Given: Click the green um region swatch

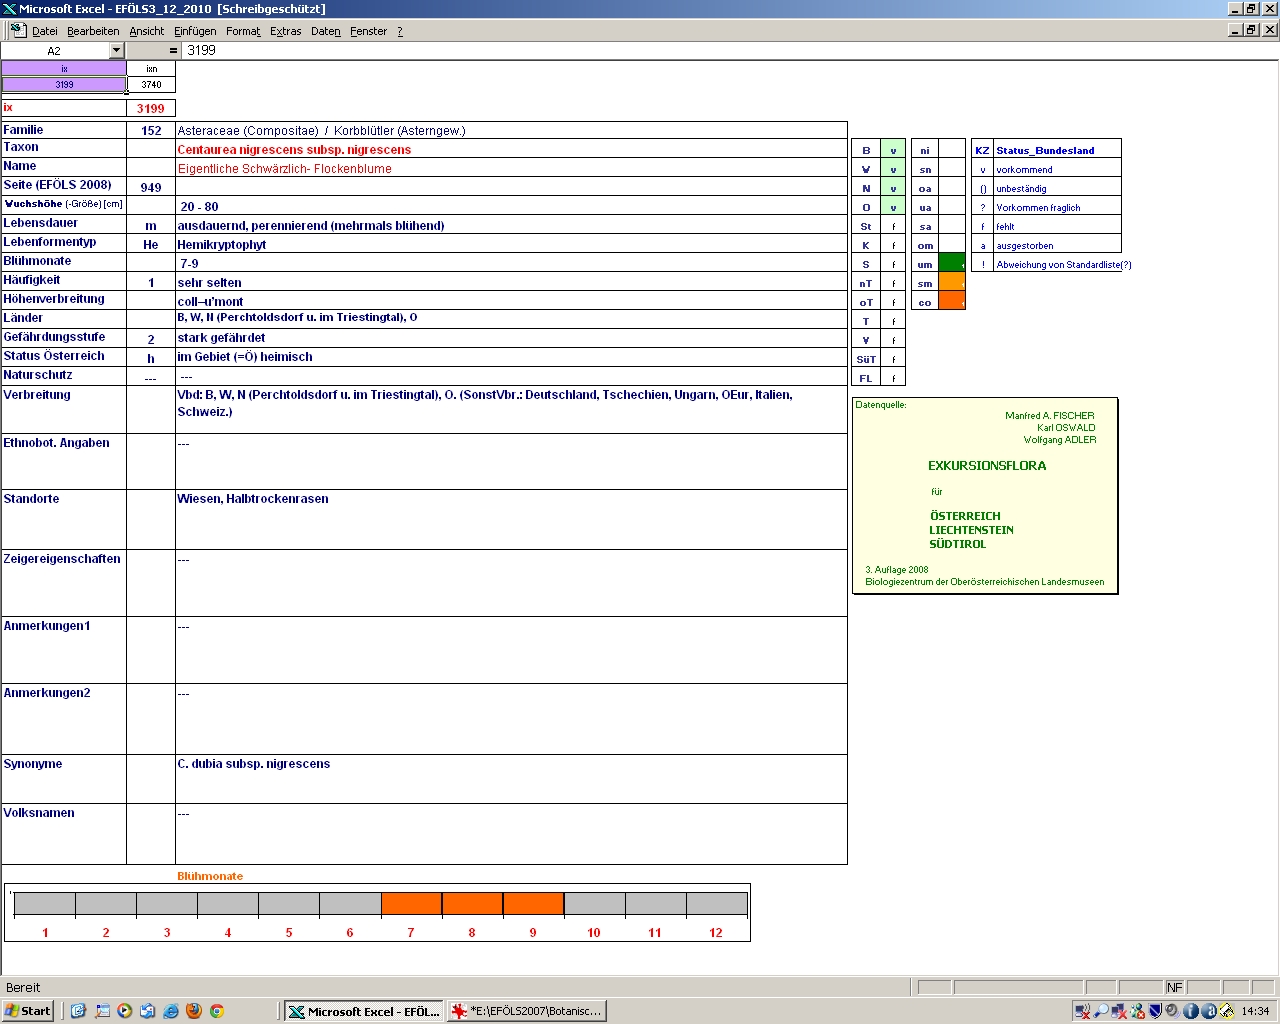Looking at the screenshot, I should (952, 264).
